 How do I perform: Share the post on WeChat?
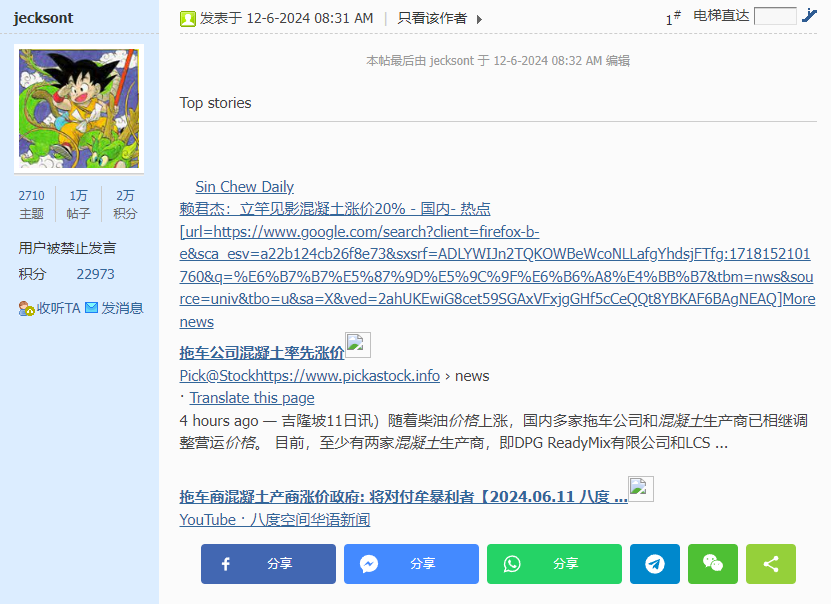[x=713, y=564]
